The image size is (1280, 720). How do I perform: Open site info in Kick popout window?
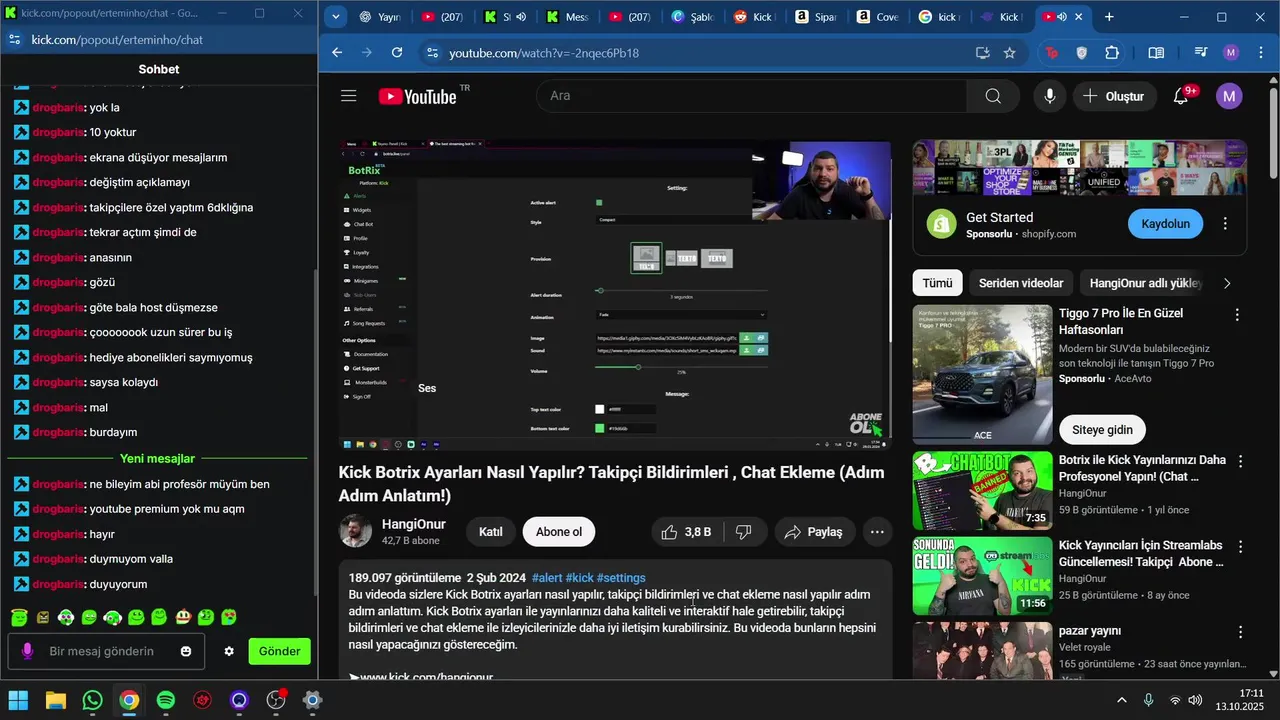tap(14, 39)
